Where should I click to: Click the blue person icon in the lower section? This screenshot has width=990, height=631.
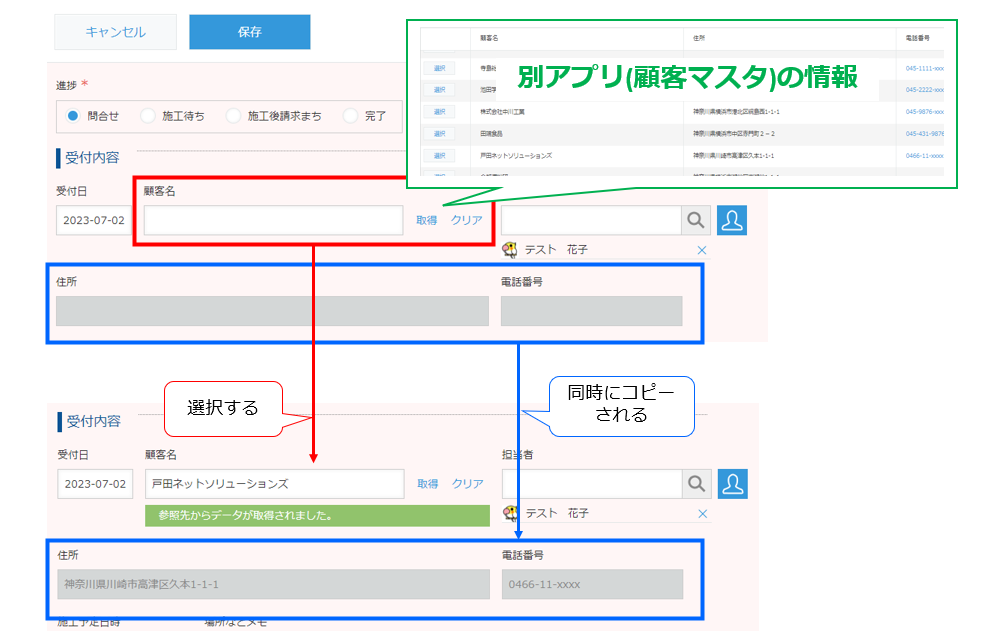click(x=731, y=484)
